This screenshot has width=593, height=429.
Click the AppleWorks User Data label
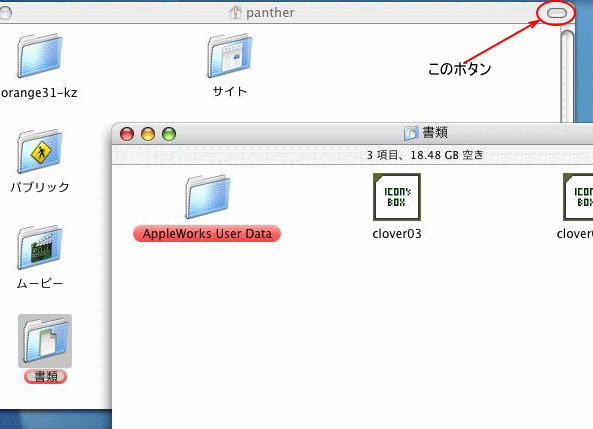tap(207, 234)
